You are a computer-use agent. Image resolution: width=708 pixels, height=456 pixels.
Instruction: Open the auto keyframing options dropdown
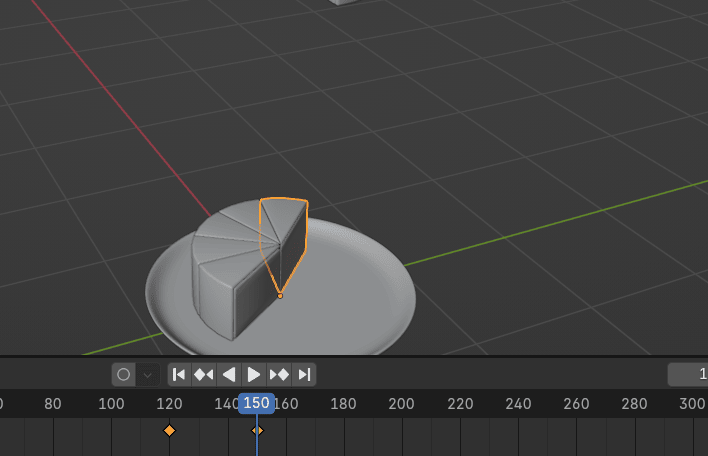tap(148, 374)
